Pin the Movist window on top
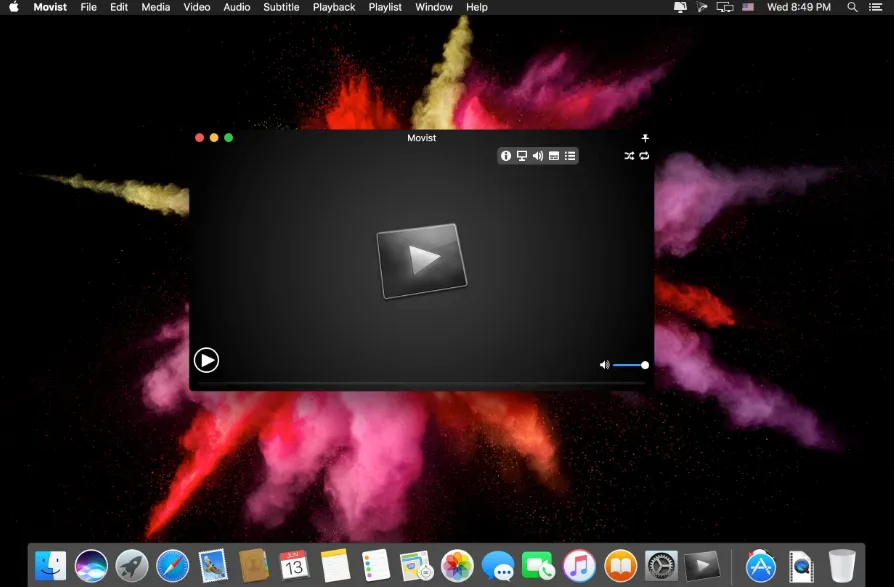This screenshot has height=587, width=894. point(645,138)
